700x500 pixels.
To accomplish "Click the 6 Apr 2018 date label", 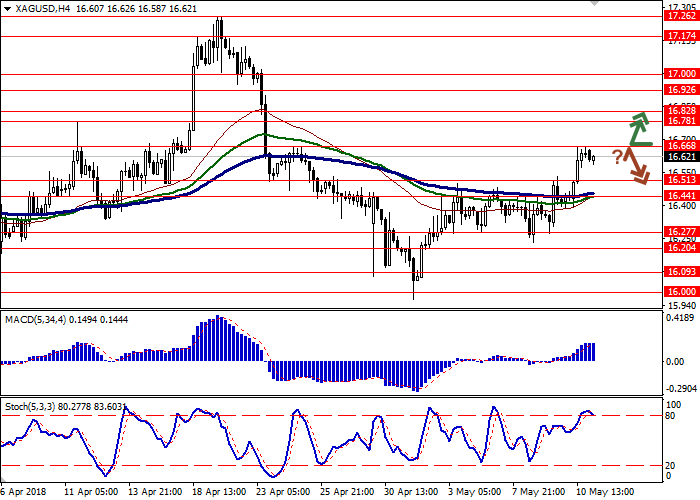I will click(22, 493).
